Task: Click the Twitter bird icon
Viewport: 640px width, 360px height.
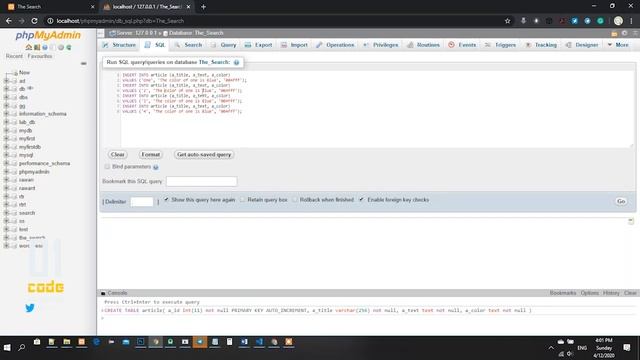Action: coord(30,308)
